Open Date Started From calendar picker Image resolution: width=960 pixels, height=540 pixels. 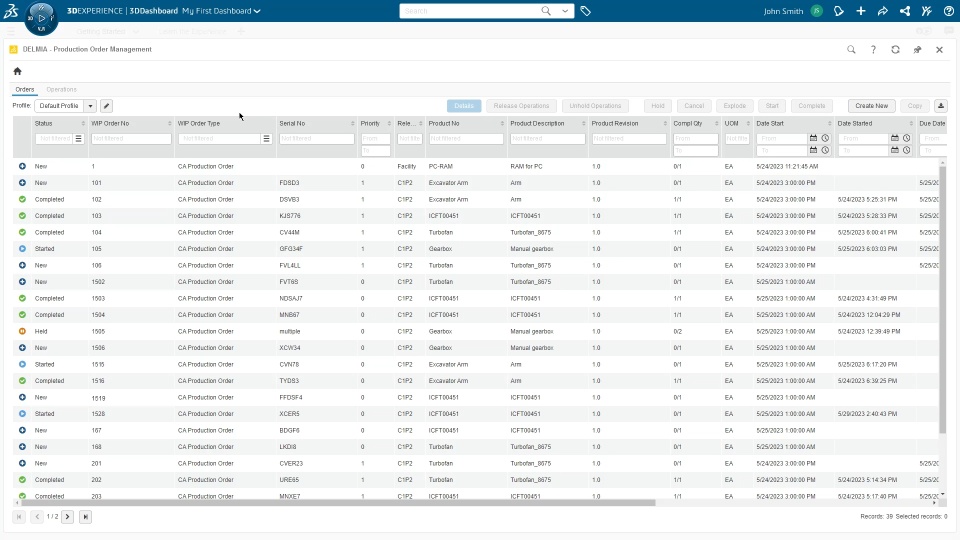(x=895, y=138)
